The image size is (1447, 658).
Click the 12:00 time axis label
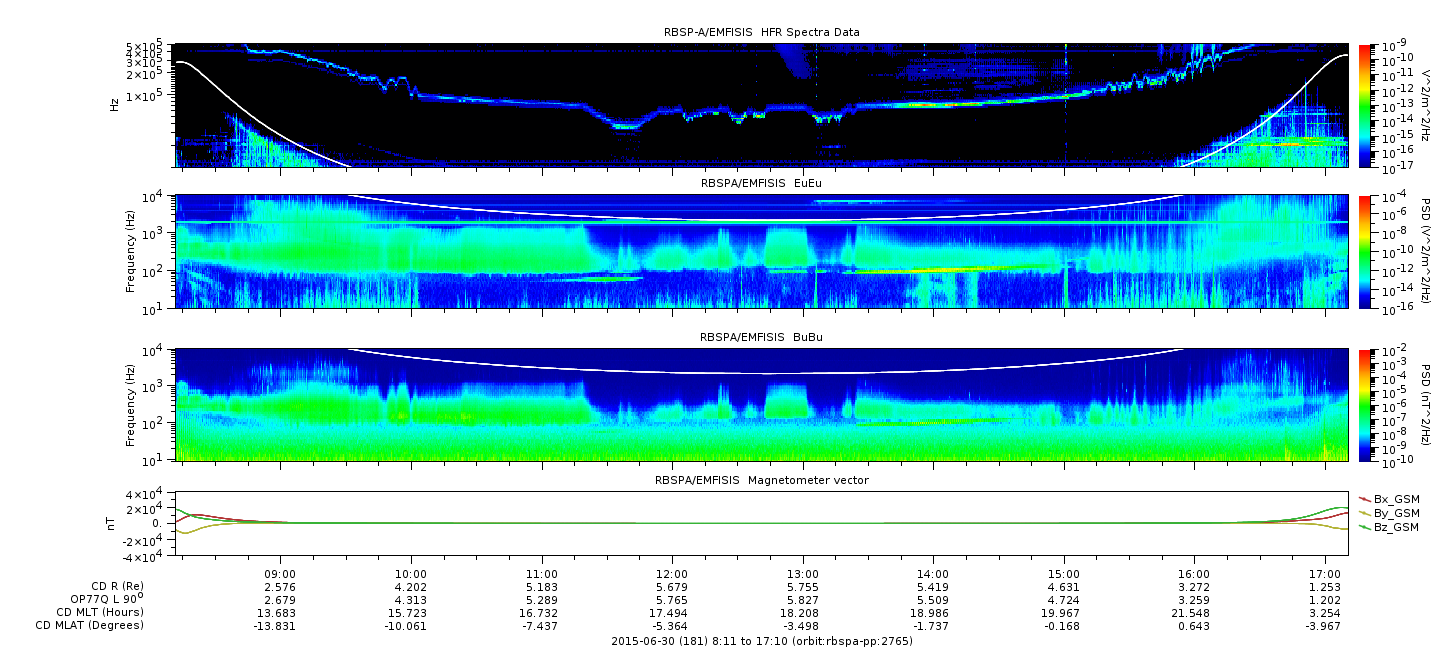coord(672,573)
